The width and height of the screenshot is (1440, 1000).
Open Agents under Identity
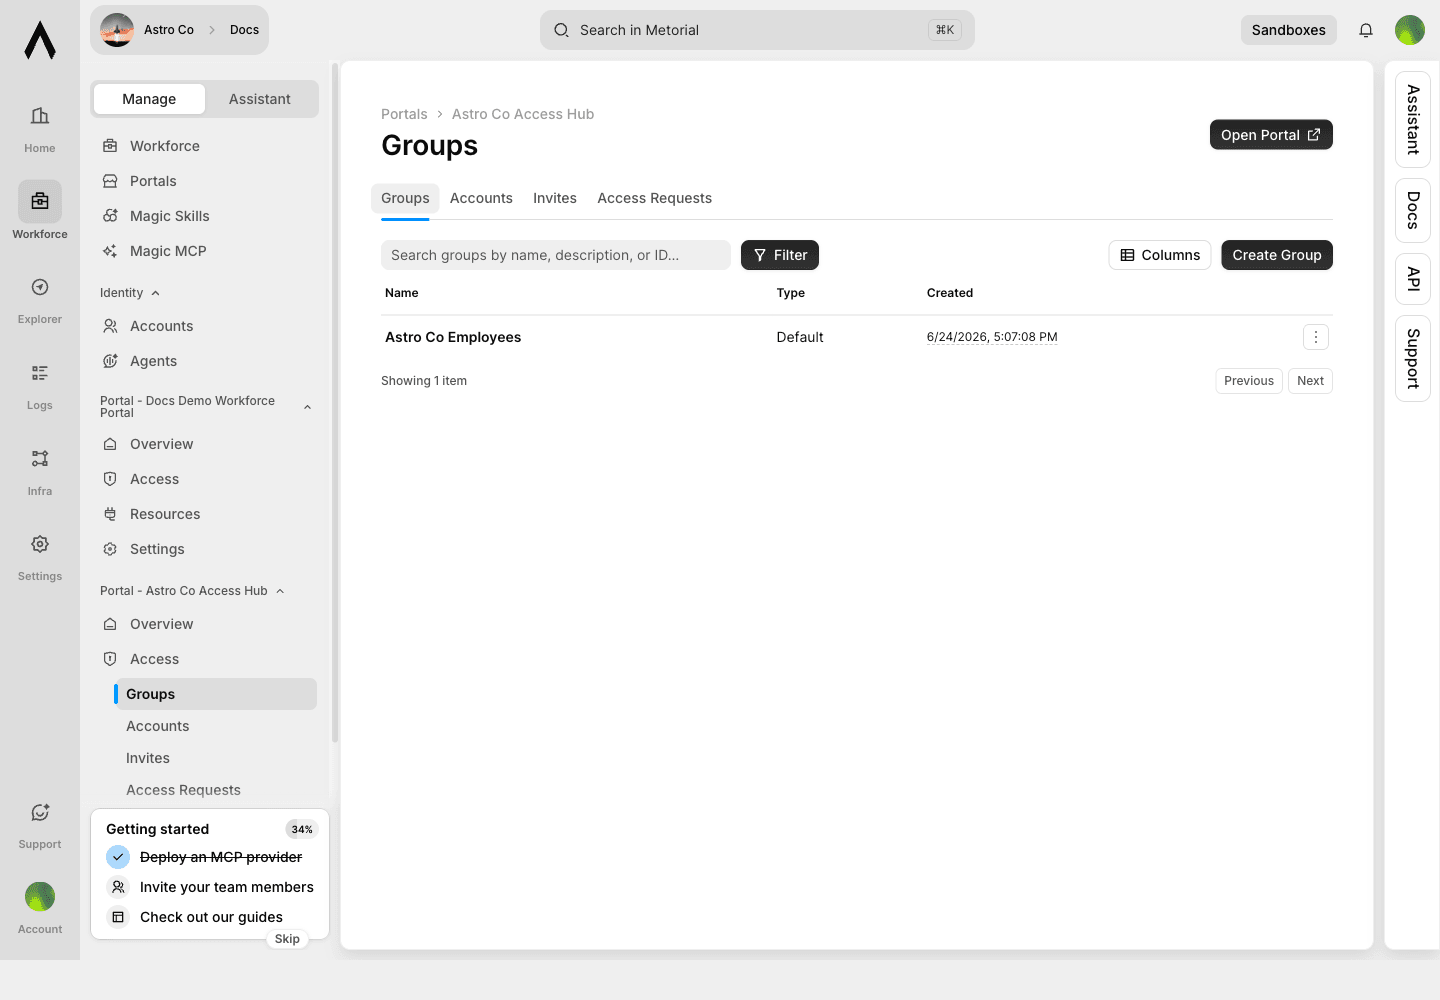205,361
